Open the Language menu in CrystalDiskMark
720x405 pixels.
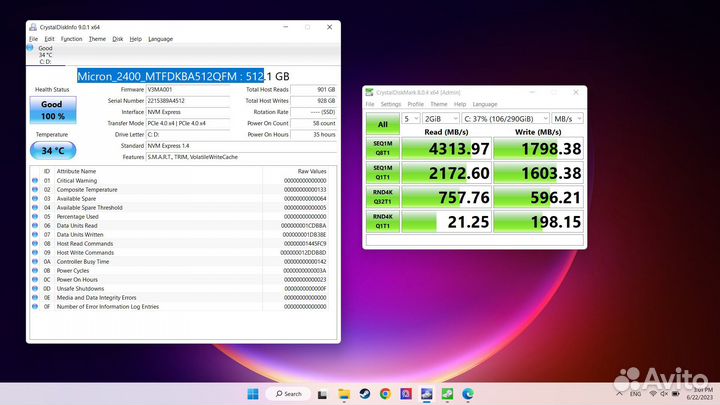tap(484, 104)
